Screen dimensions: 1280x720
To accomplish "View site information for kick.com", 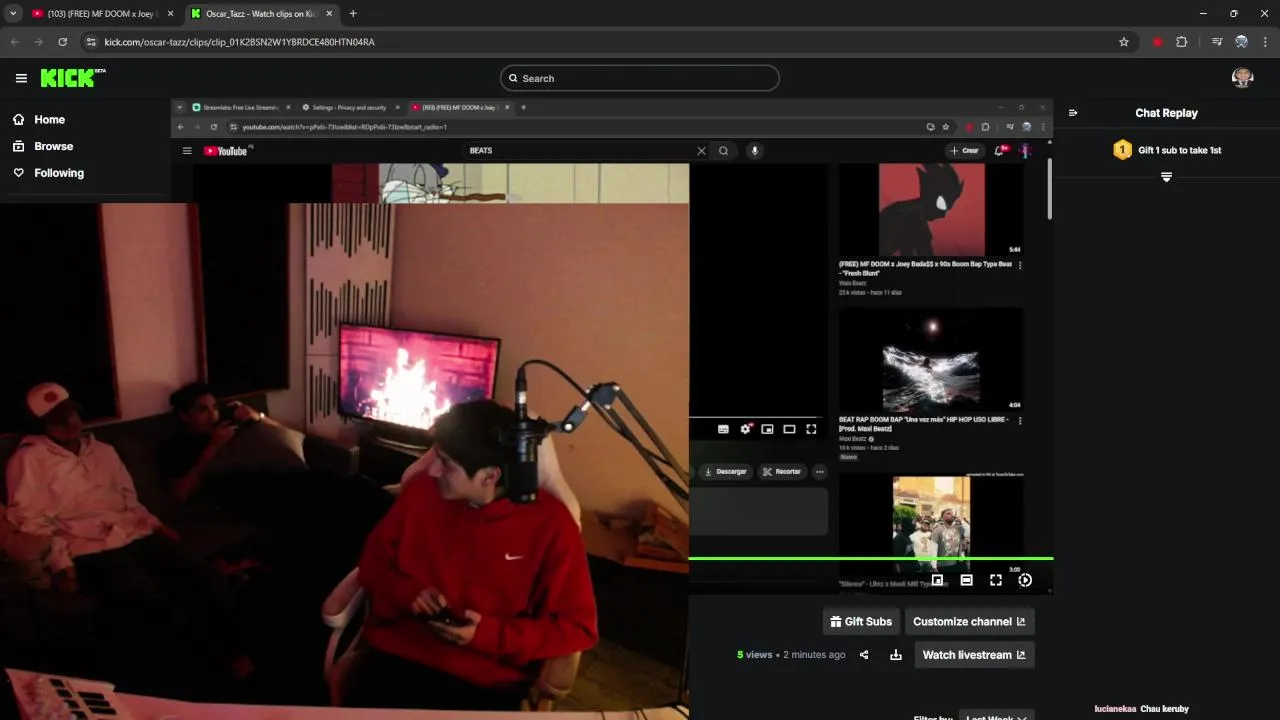I will (91, 42).
